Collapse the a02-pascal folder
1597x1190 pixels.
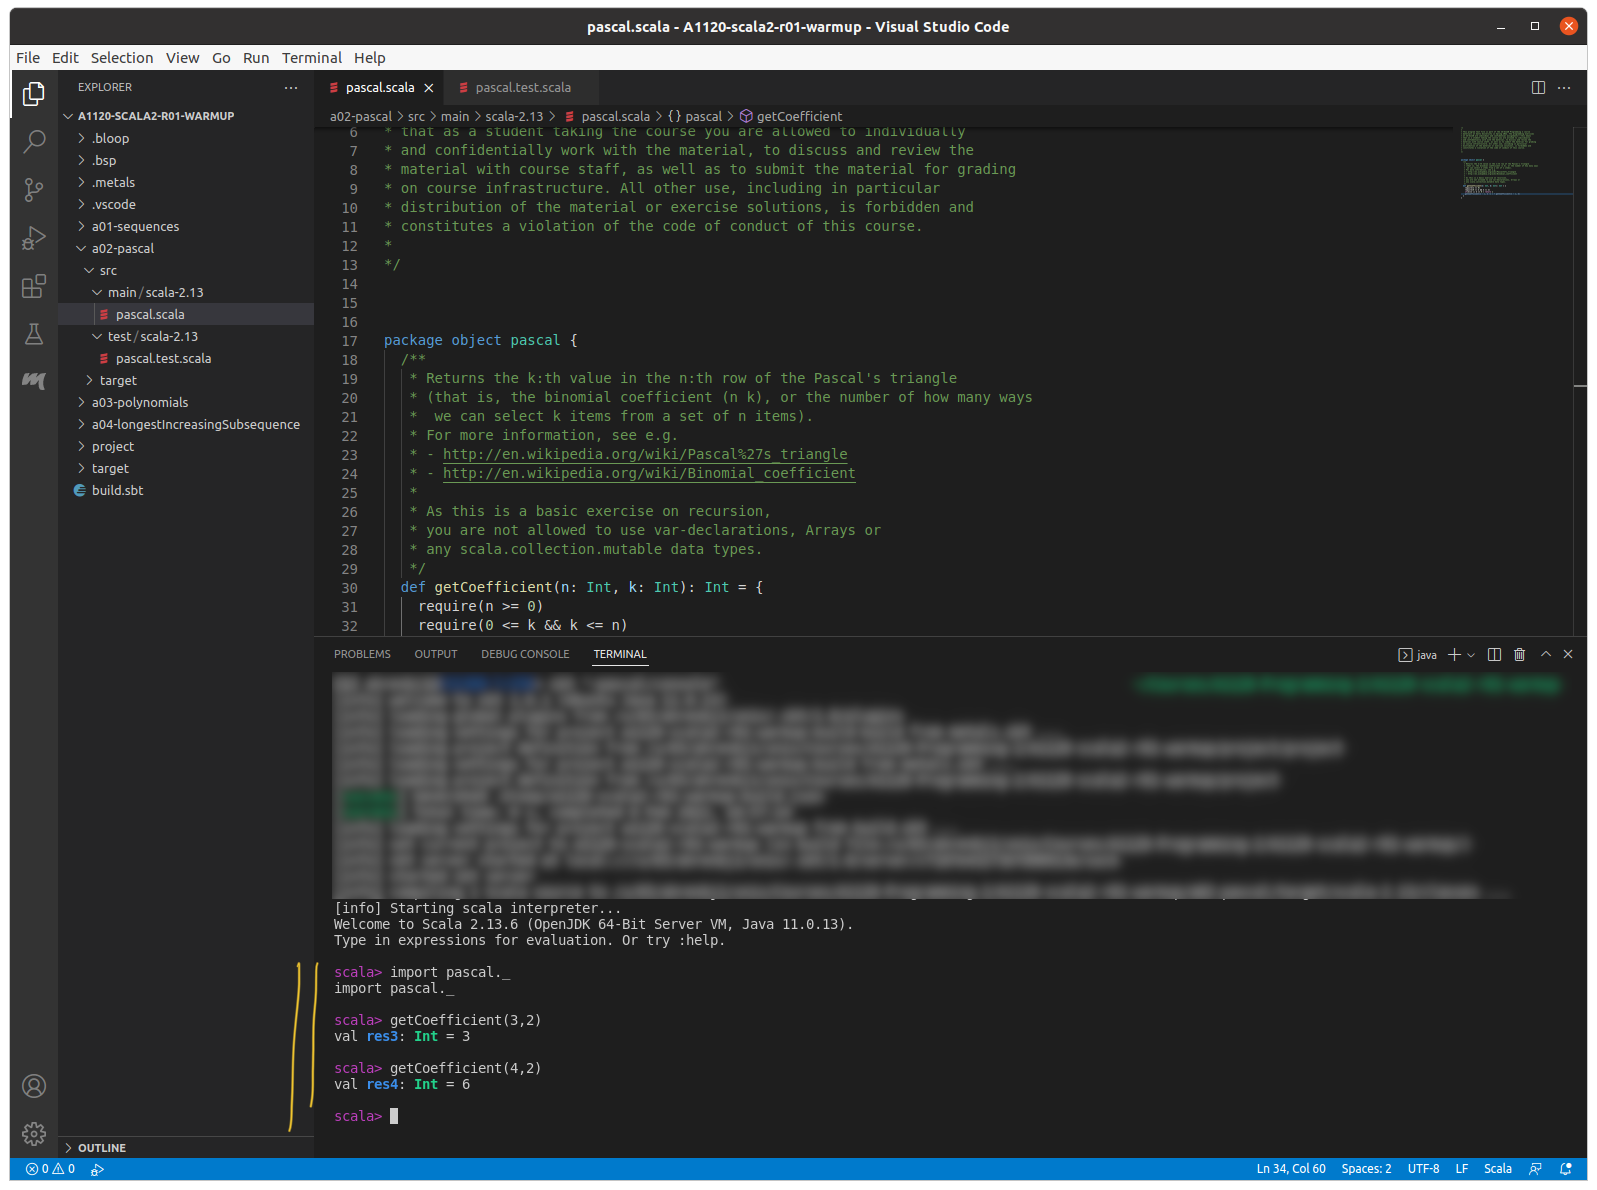coord(122,248)
